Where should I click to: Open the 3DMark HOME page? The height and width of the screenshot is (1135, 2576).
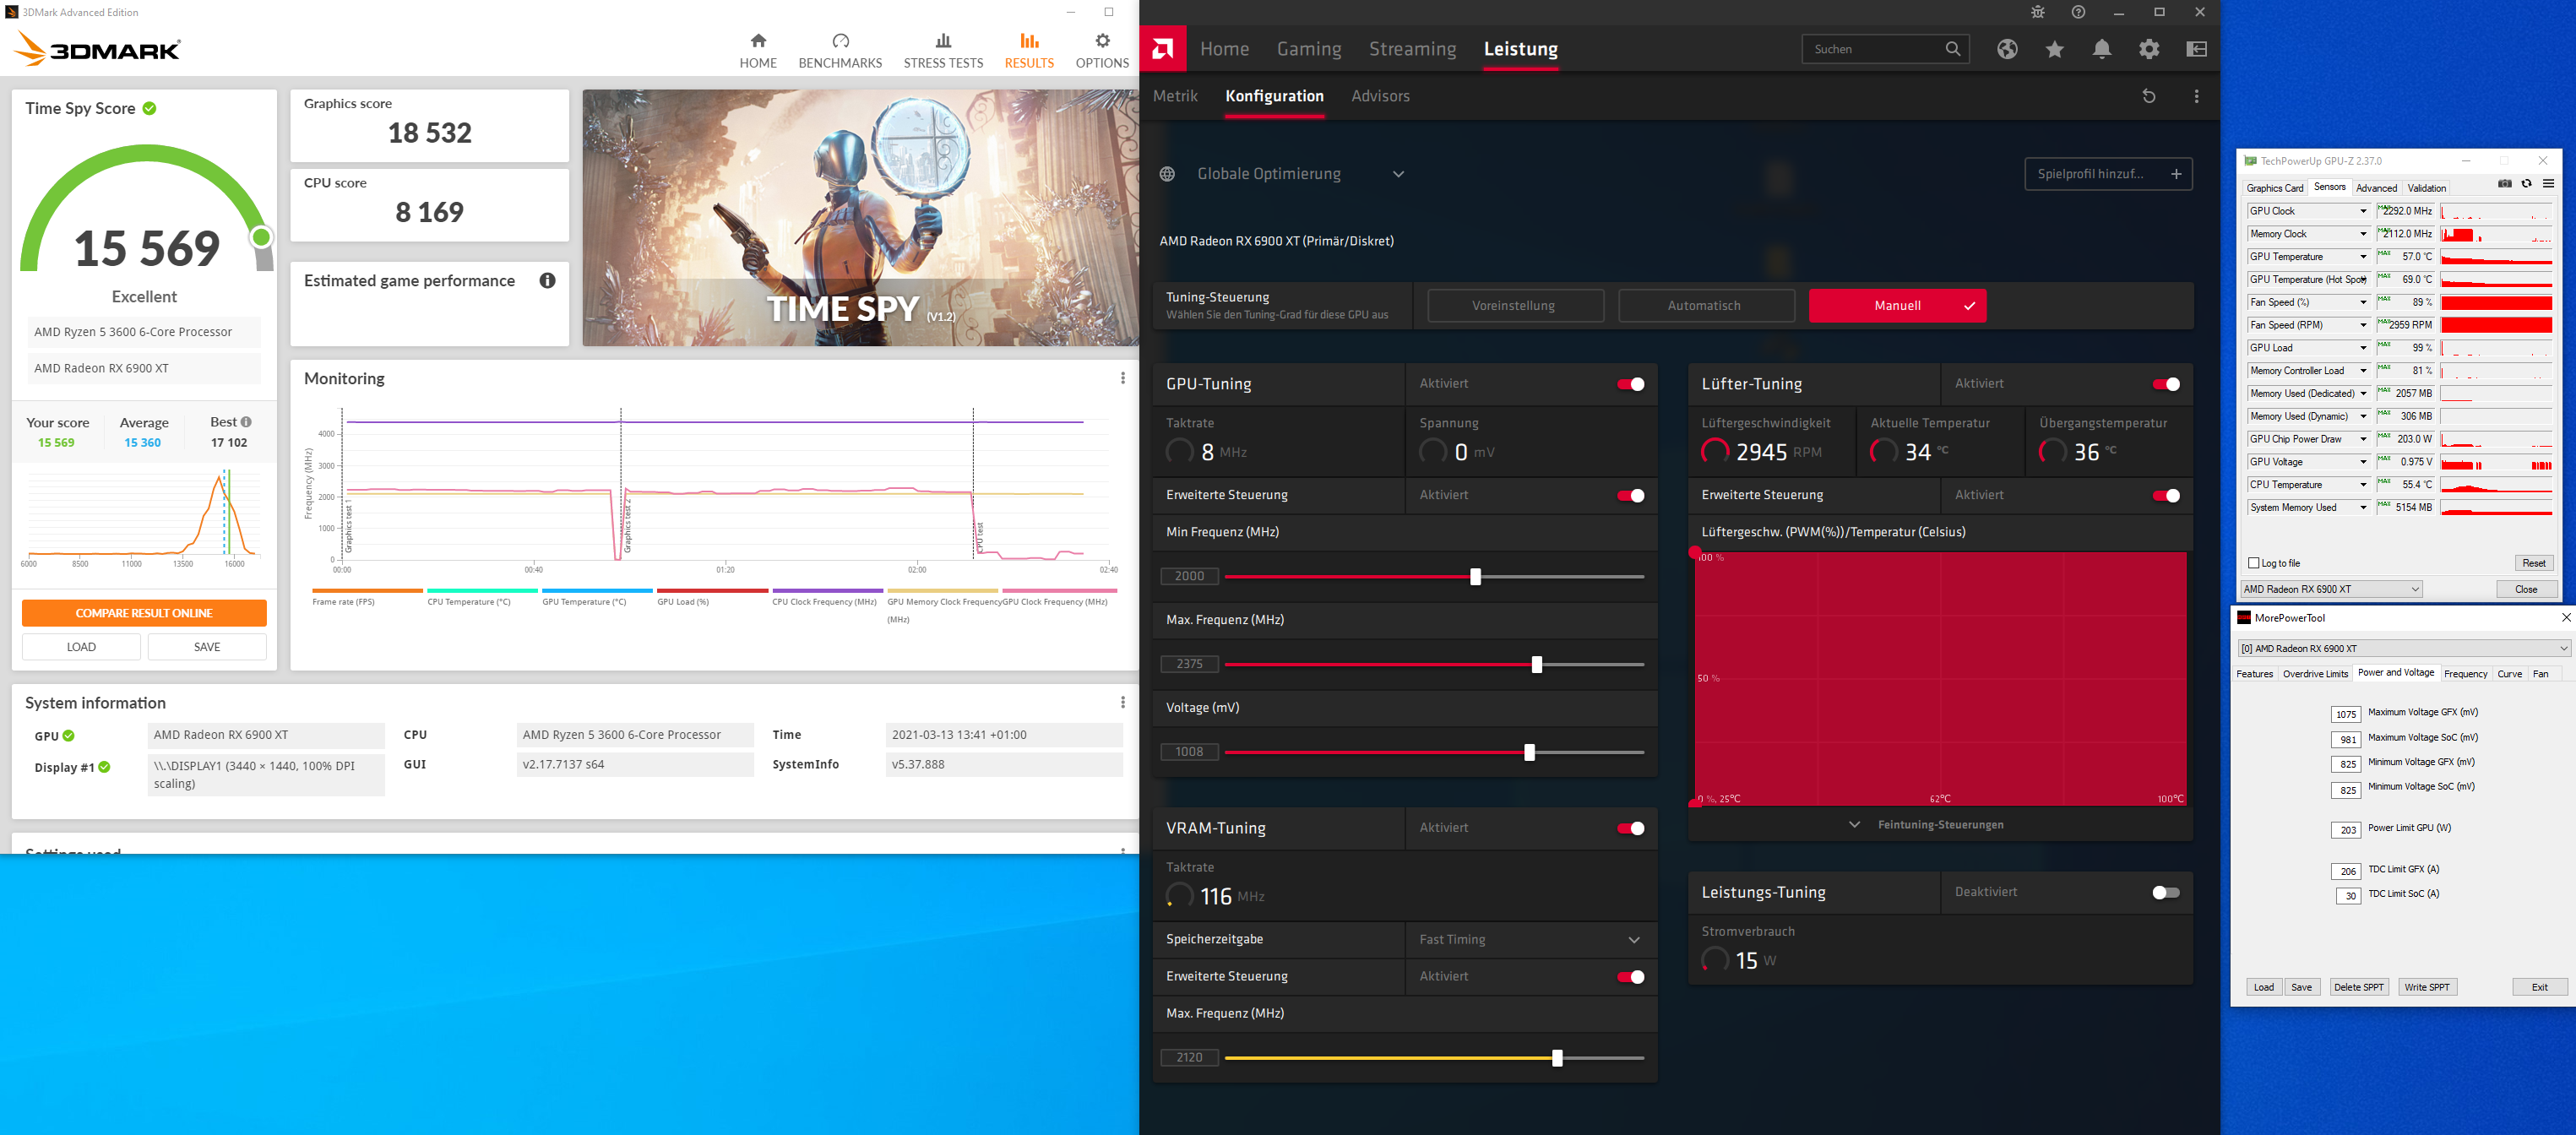point(757,50)
